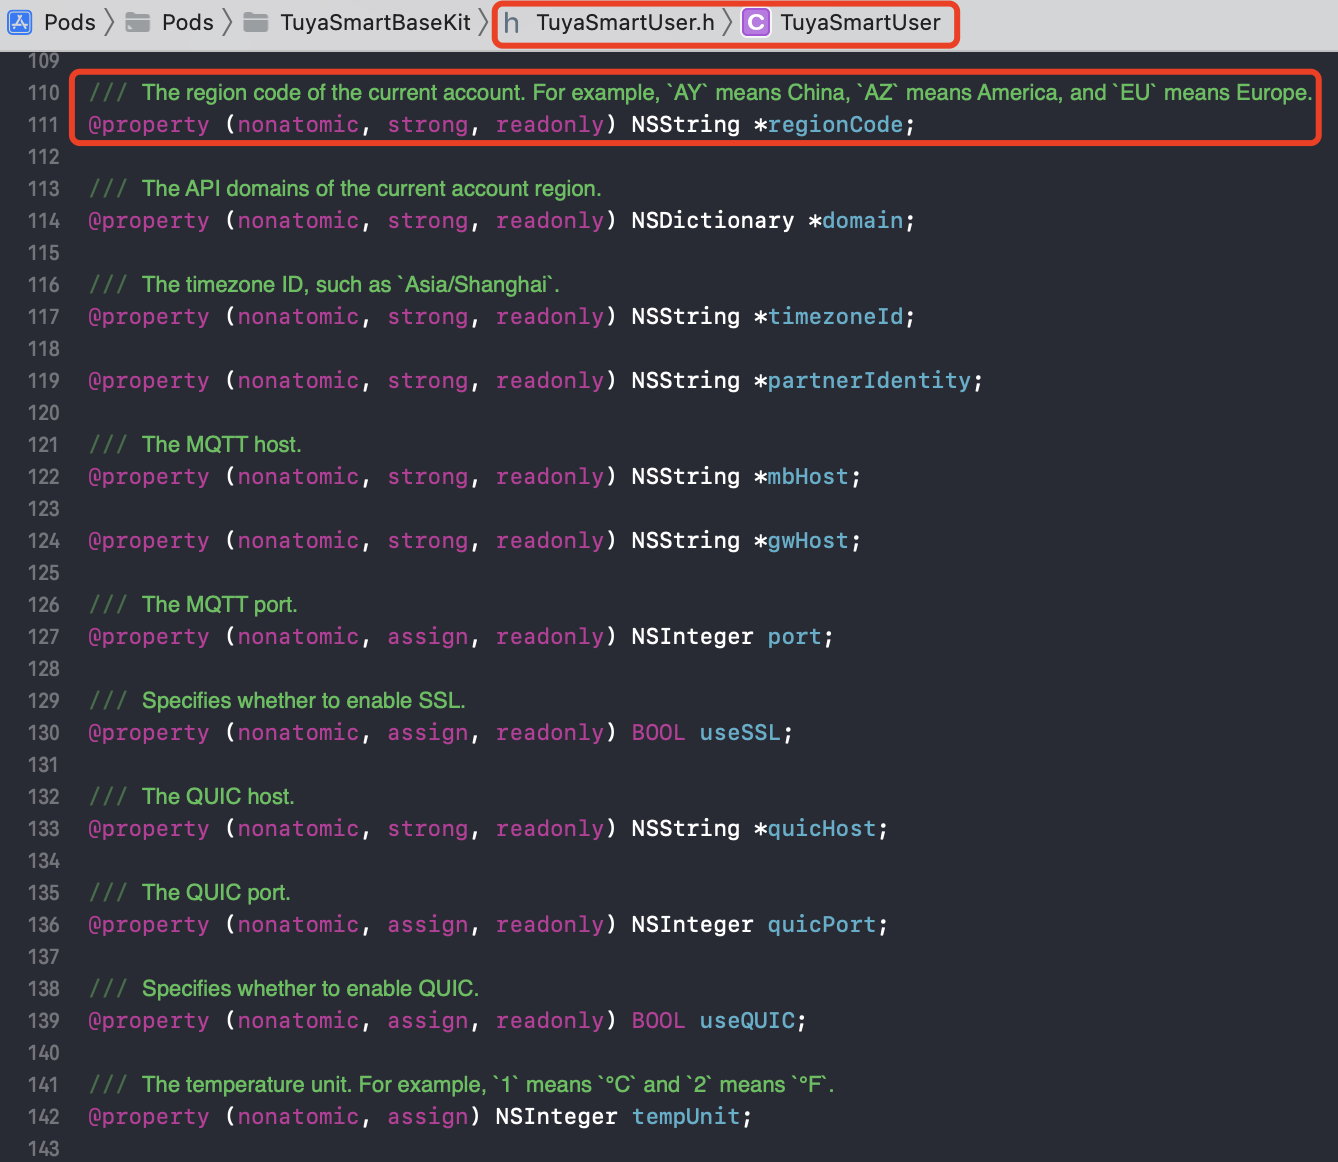Click the useSSL property name
Viewport: 1338px width, 1162px height.
[x=740, y=732]
